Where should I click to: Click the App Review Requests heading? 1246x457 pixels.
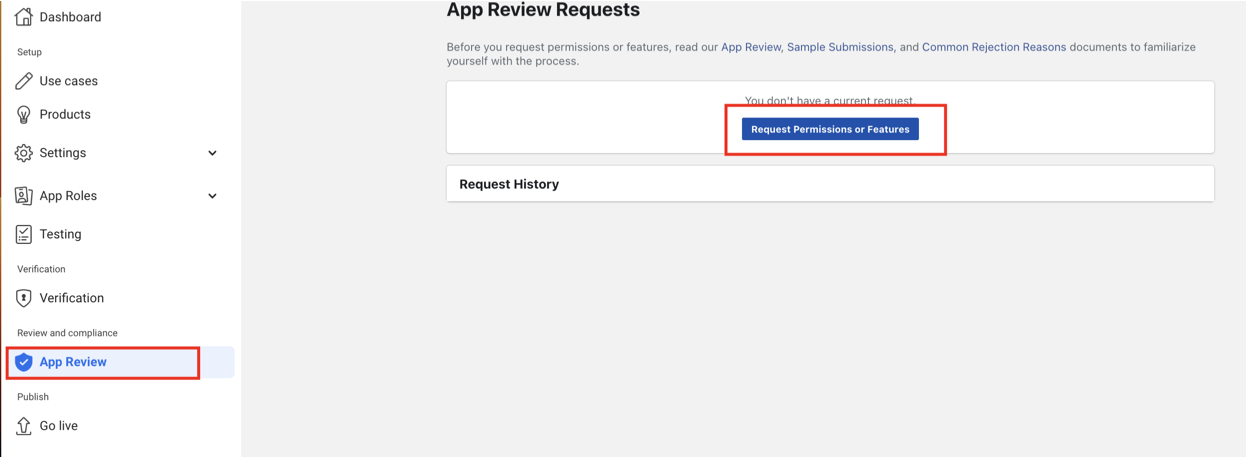[543, 10]
